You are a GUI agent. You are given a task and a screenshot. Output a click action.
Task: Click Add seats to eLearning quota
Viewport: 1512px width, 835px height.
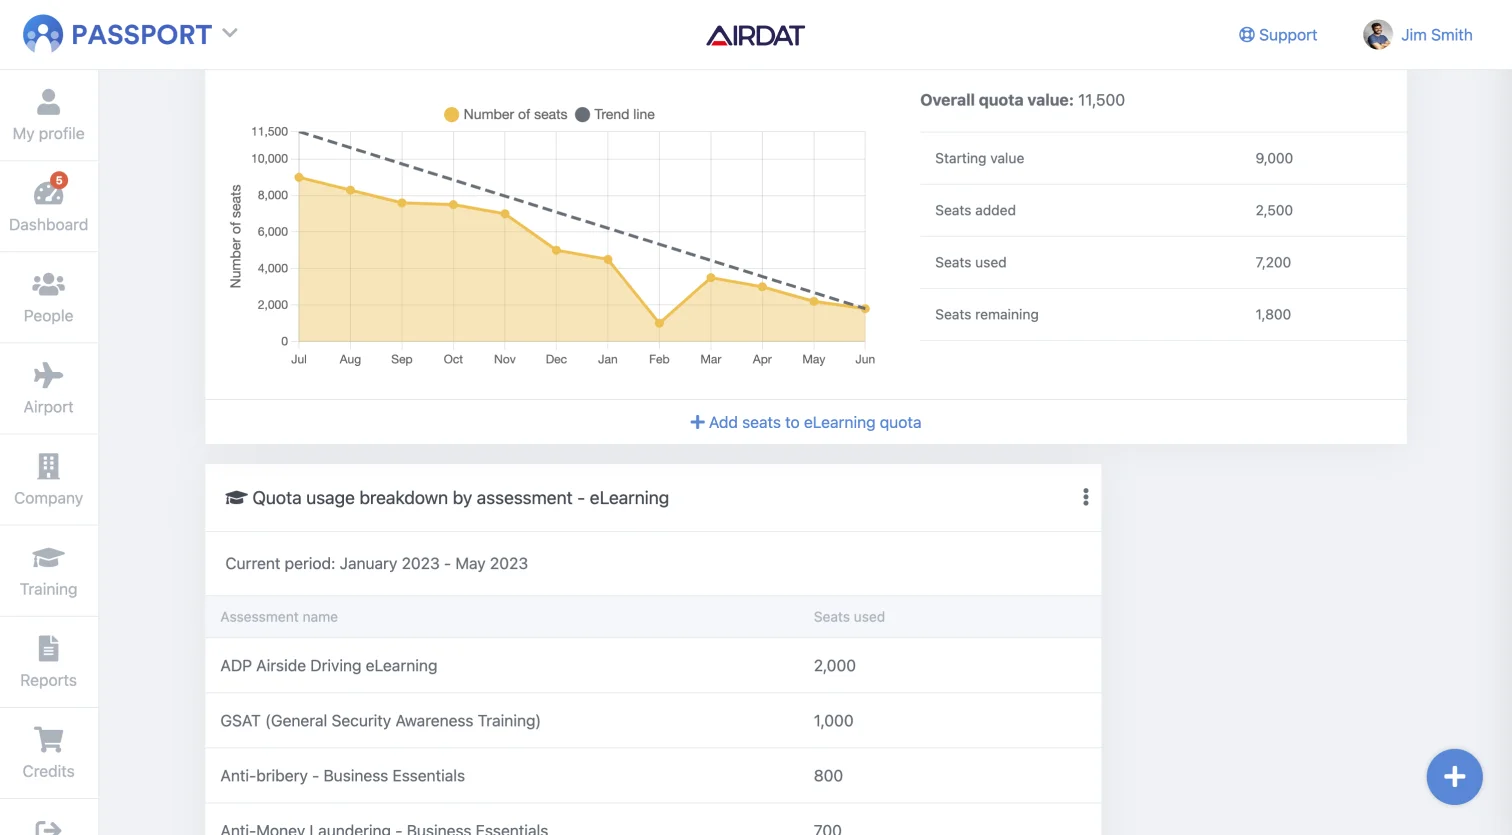coord(806,422)
